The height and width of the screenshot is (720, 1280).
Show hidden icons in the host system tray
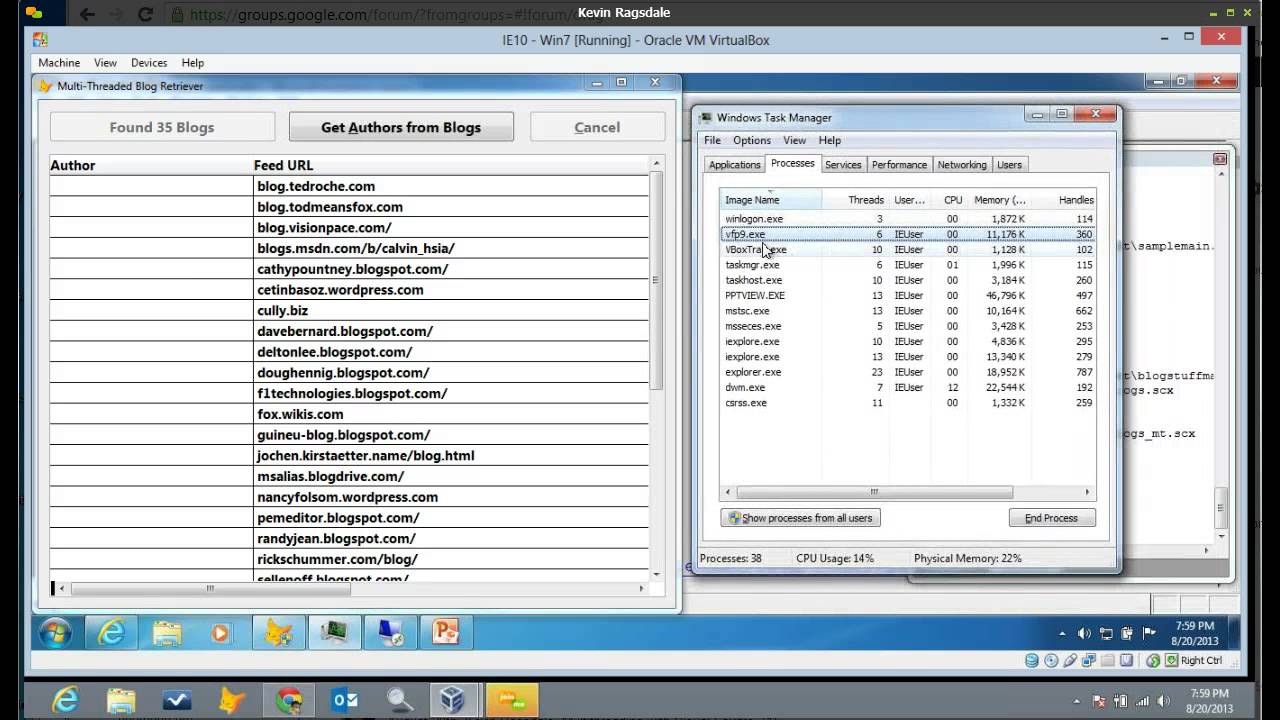[x=1077, y=701]
